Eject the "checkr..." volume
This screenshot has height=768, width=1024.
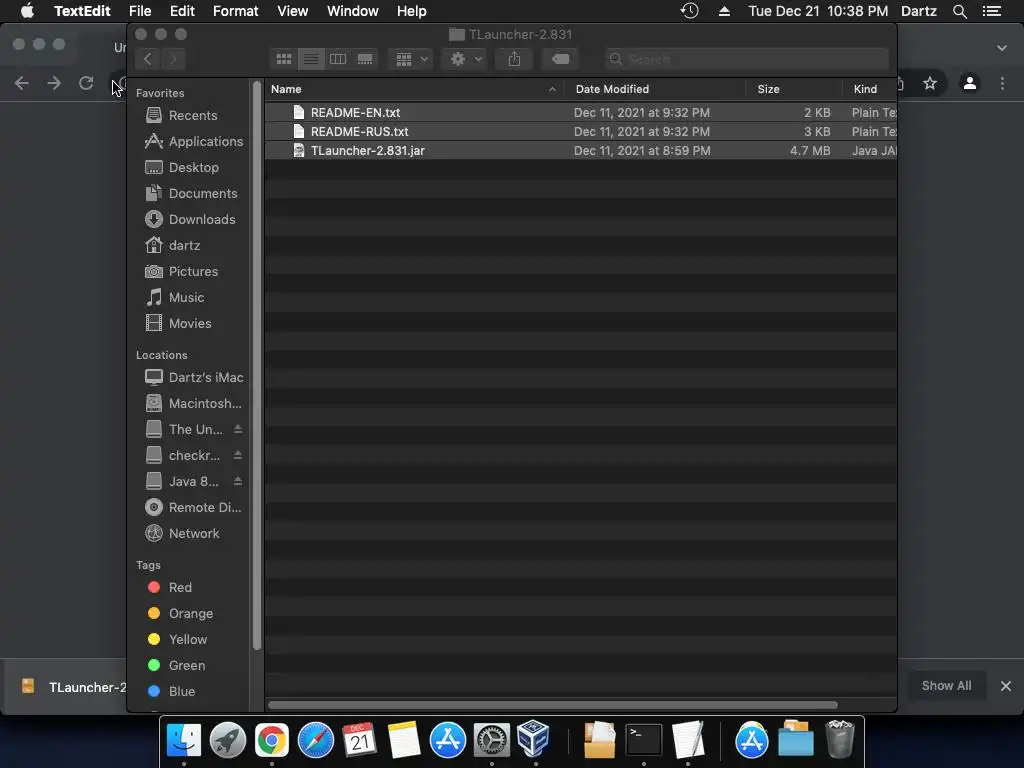coord(238,455)
